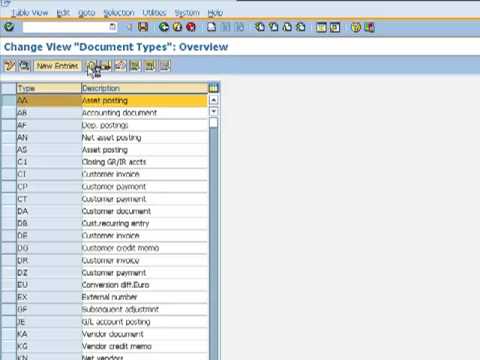This screenshot has width=480, height=360.
Task: Click the type cell 'AS'
Action: click(x=49, y=150)
